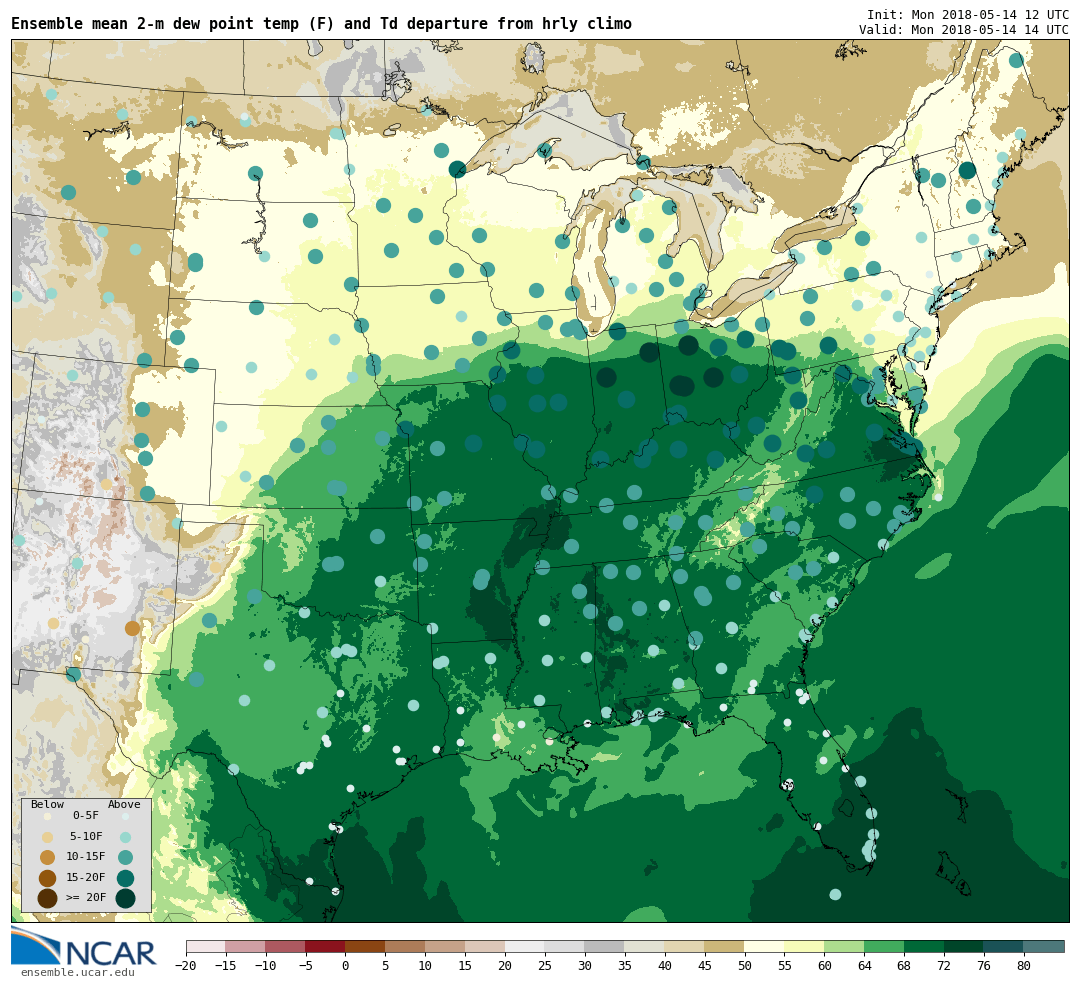Click the '0' colorbar tick label
The width and height of the screenshot is (1080, 985).
[346, 966]
